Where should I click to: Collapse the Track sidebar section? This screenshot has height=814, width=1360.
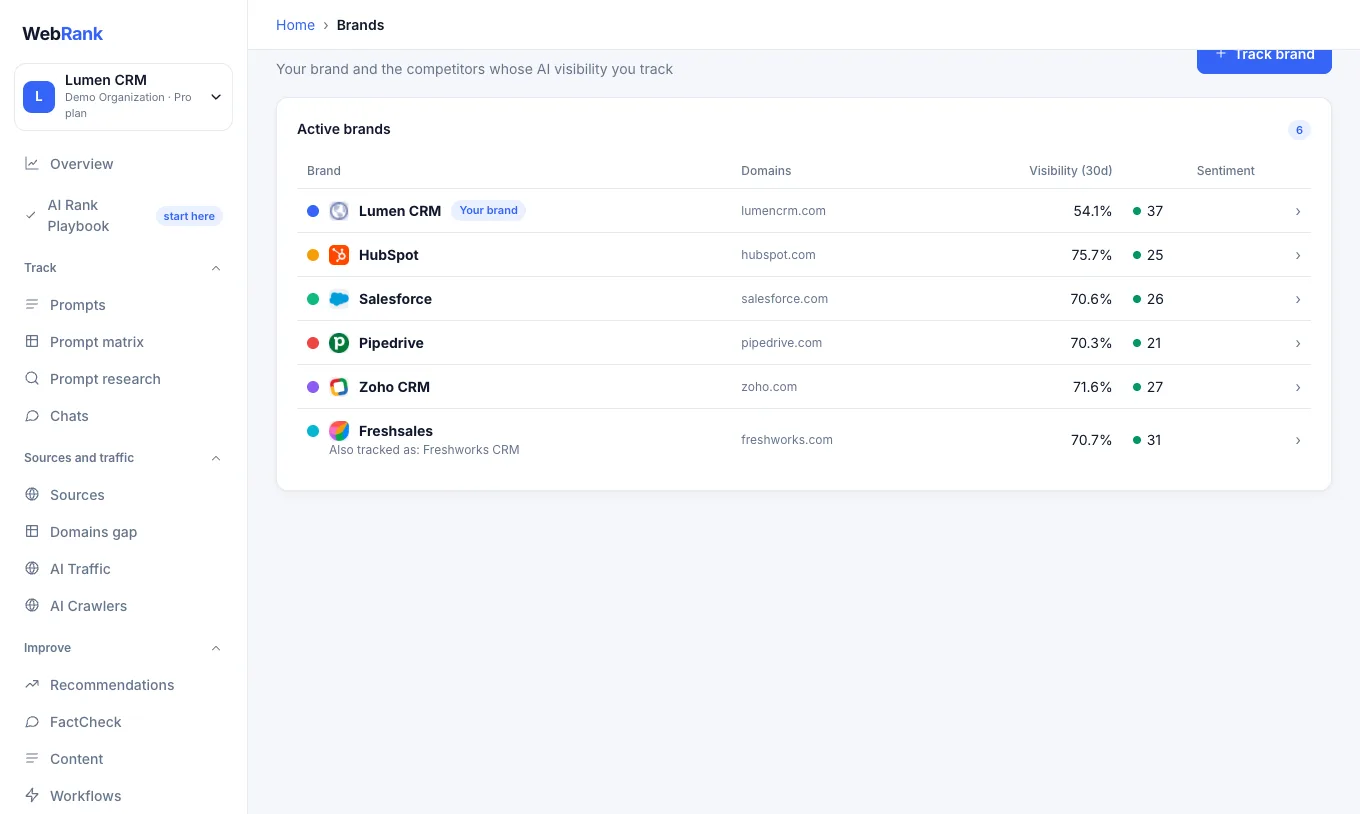coord(216,268)
